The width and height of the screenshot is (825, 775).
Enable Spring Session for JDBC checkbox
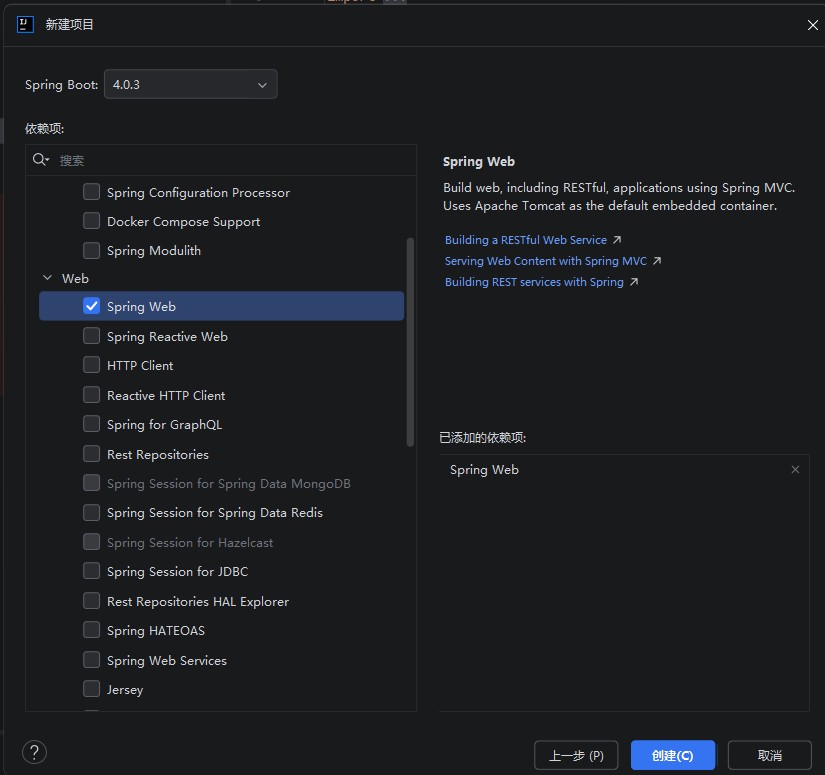point(92,571)
